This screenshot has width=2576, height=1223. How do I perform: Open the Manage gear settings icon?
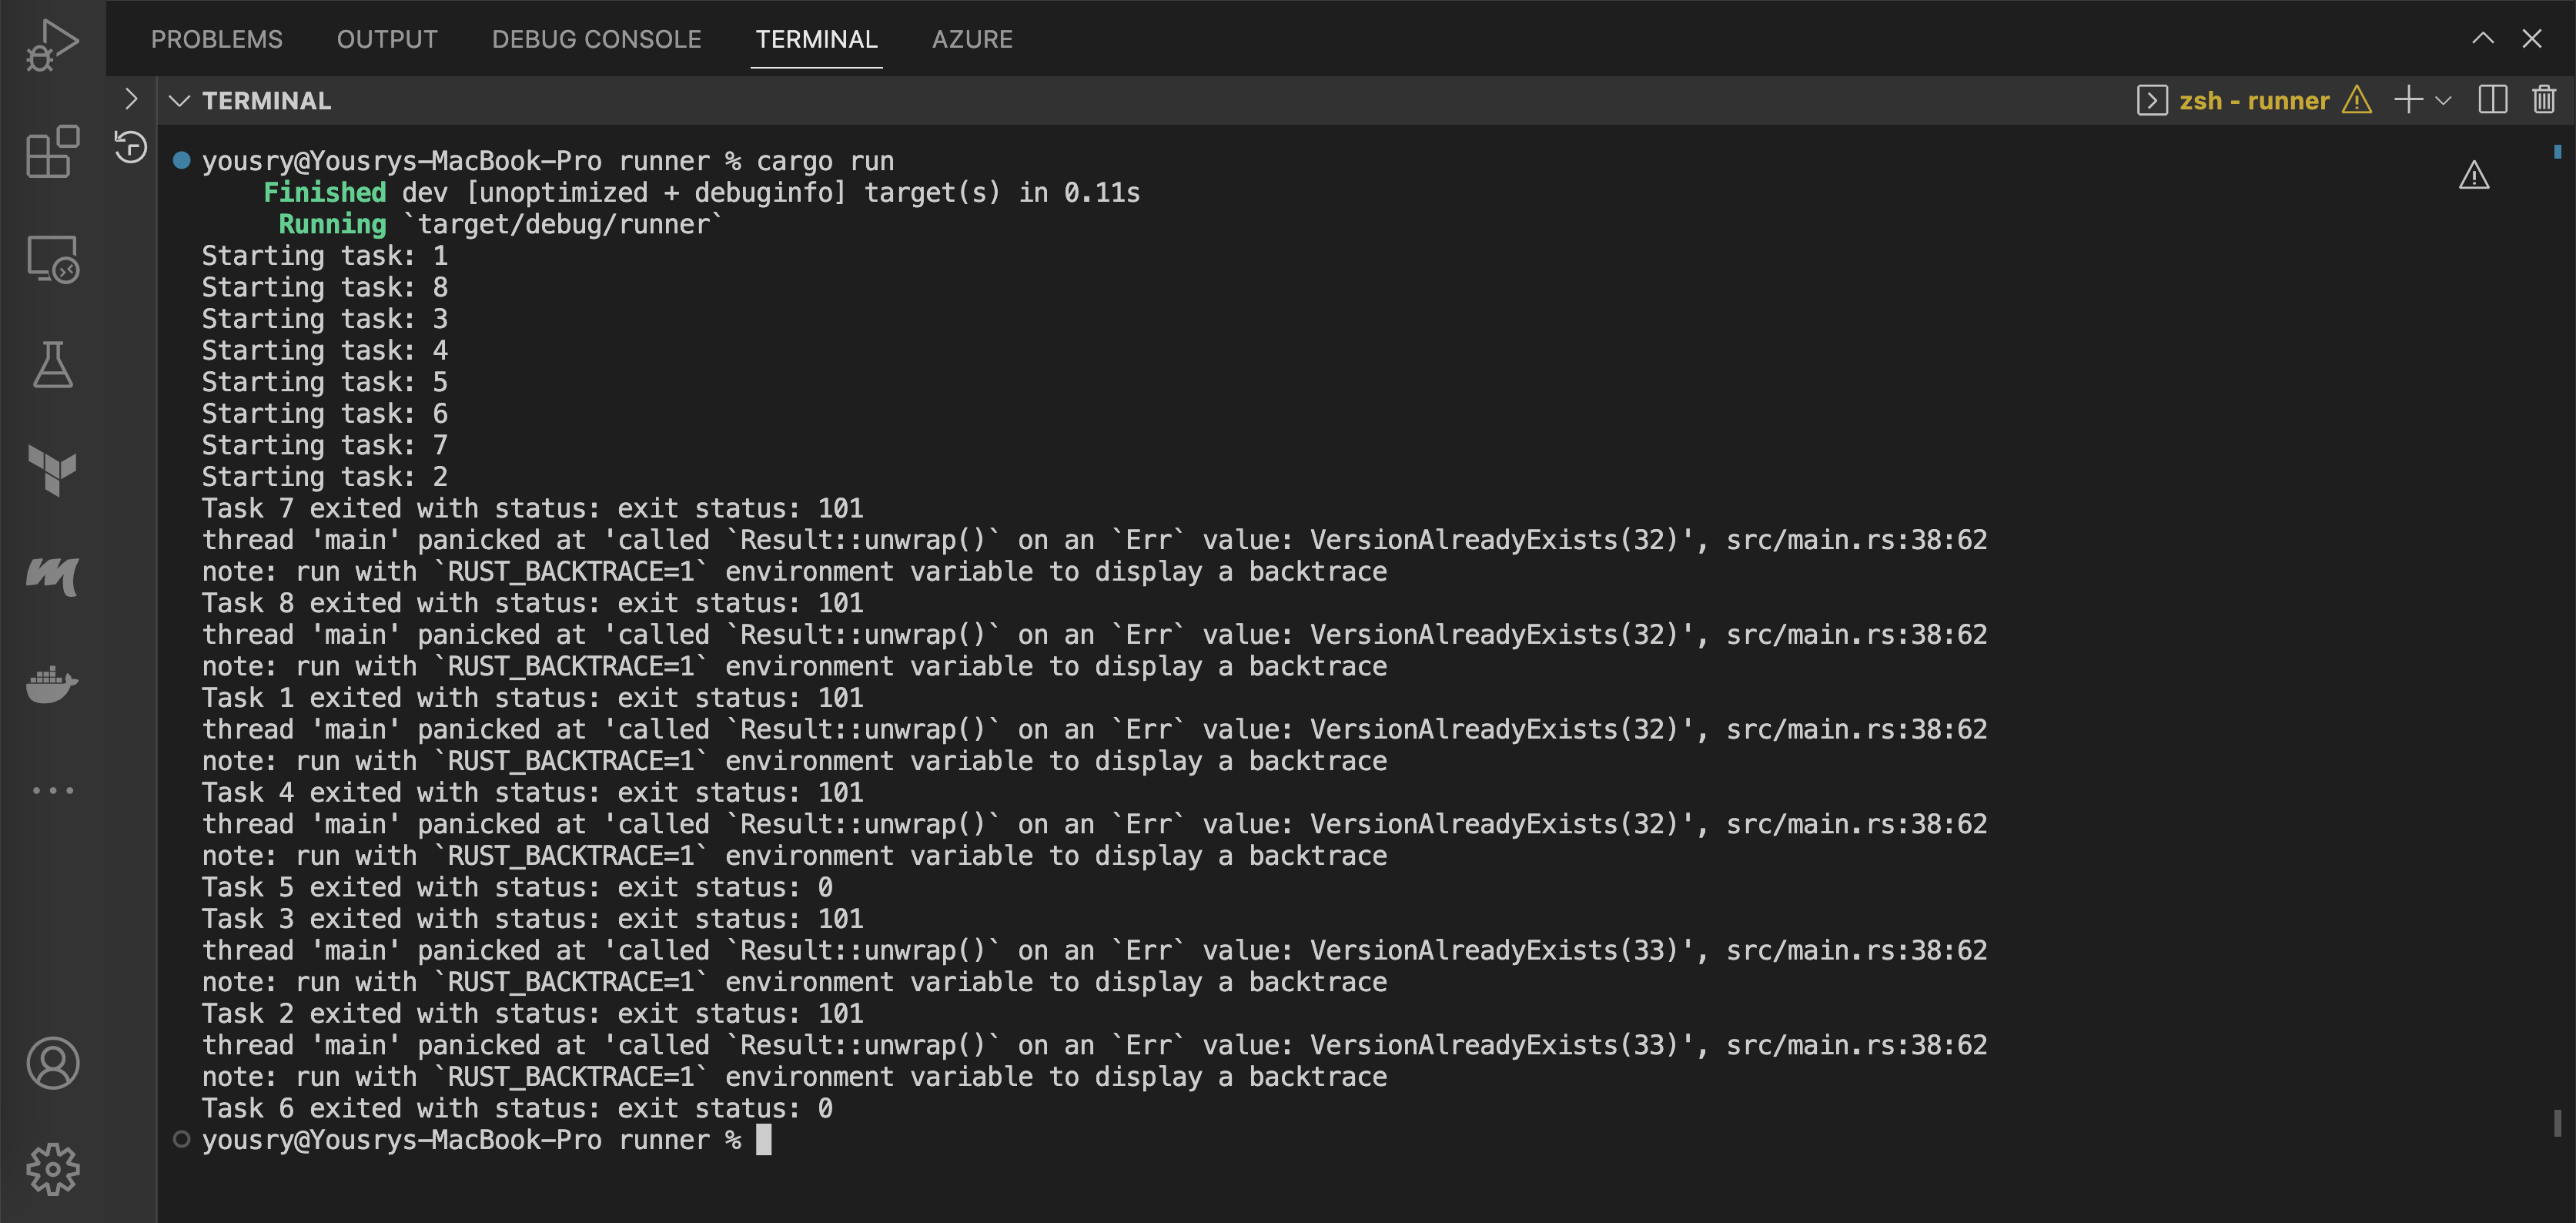[52, 1169]
